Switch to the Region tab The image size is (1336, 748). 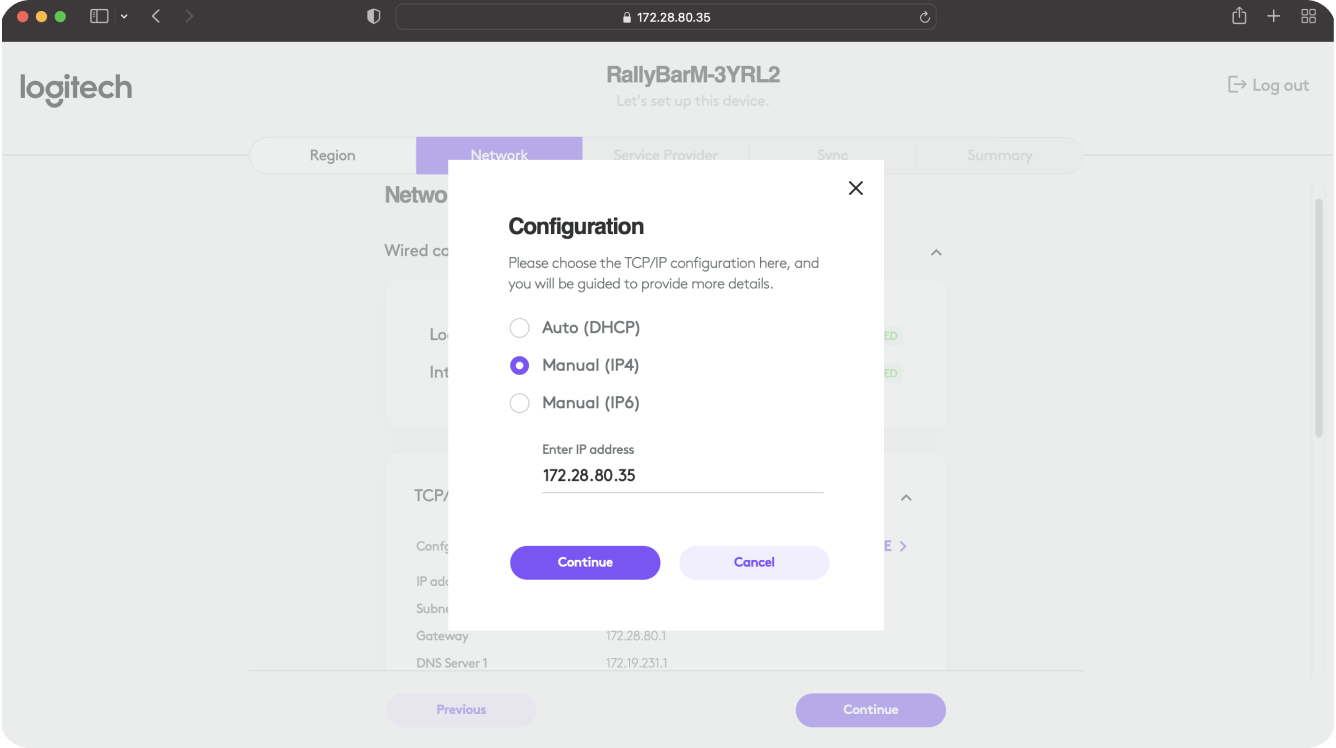tap(333, 155)
